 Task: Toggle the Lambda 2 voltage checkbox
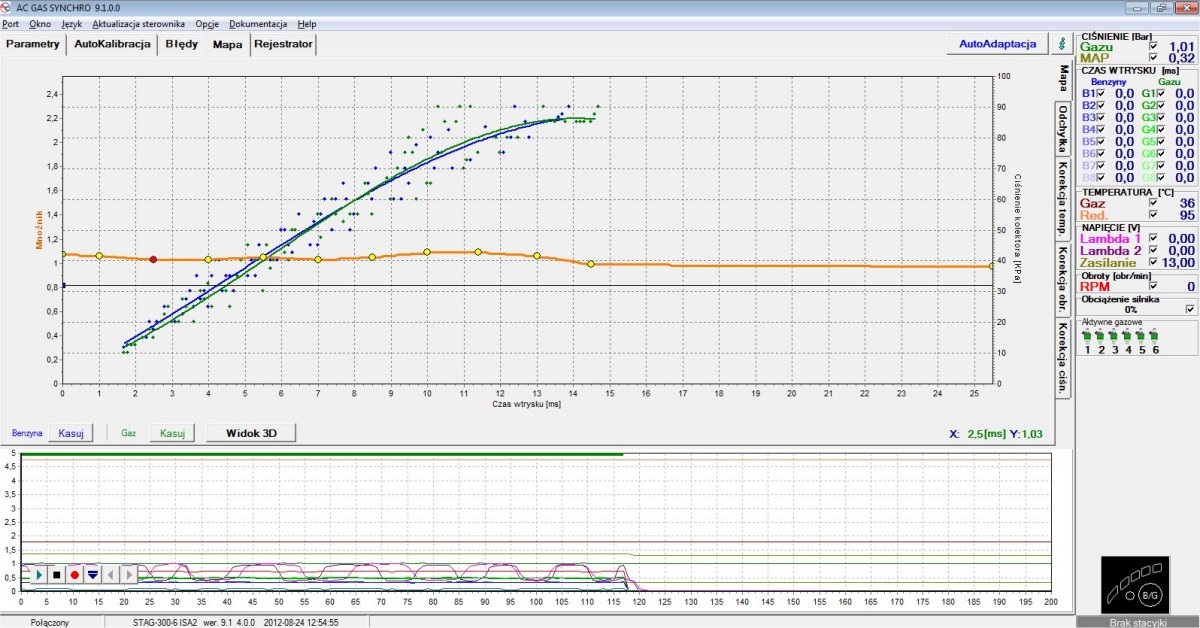(1154, 250)
